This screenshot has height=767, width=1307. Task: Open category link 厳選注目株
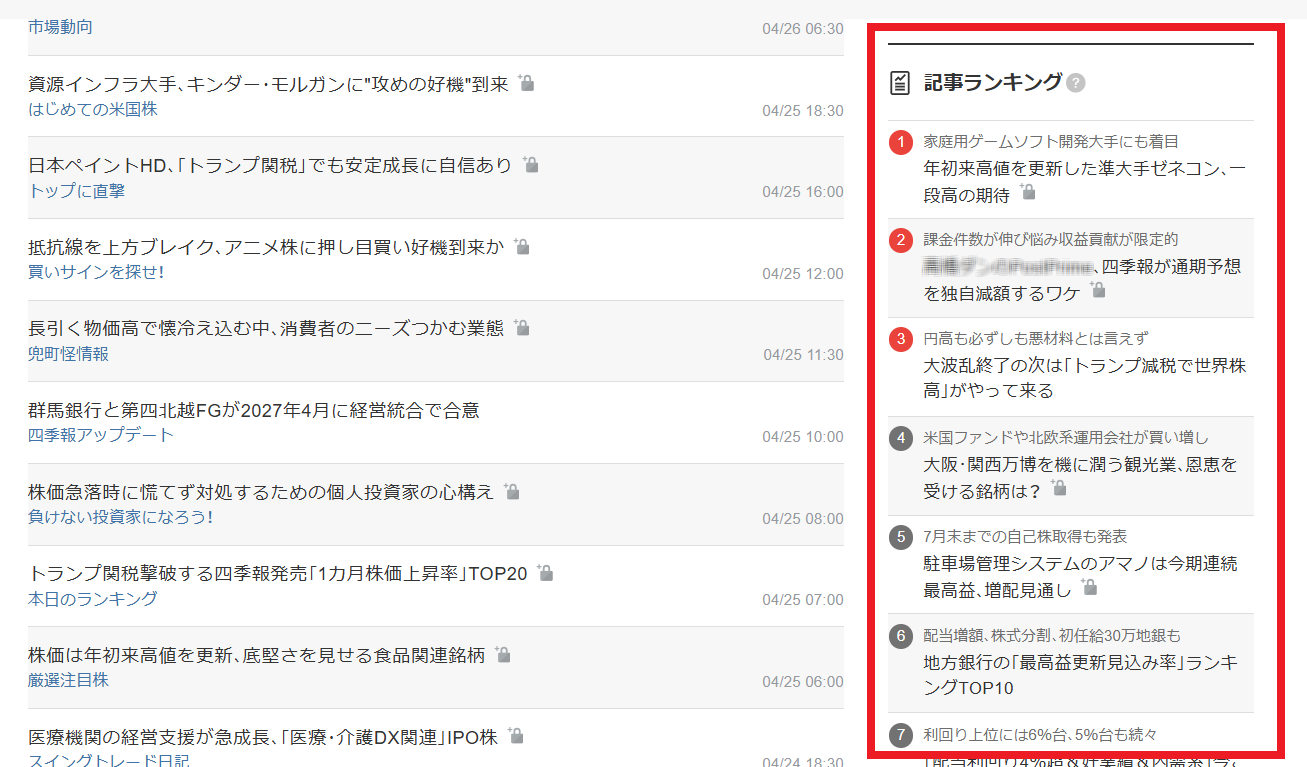point(68,680)
